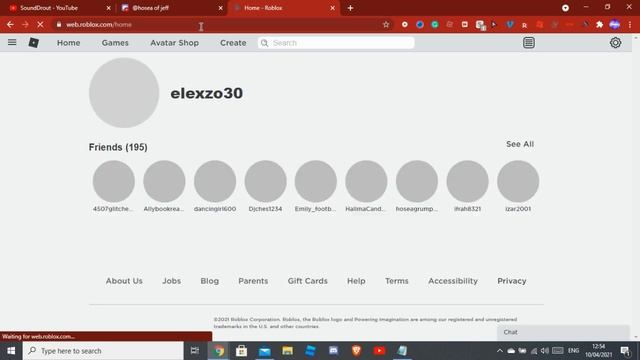Open File Explorer on the taskbar
This screenshot has height=360, width=640.
coord(287,351)
